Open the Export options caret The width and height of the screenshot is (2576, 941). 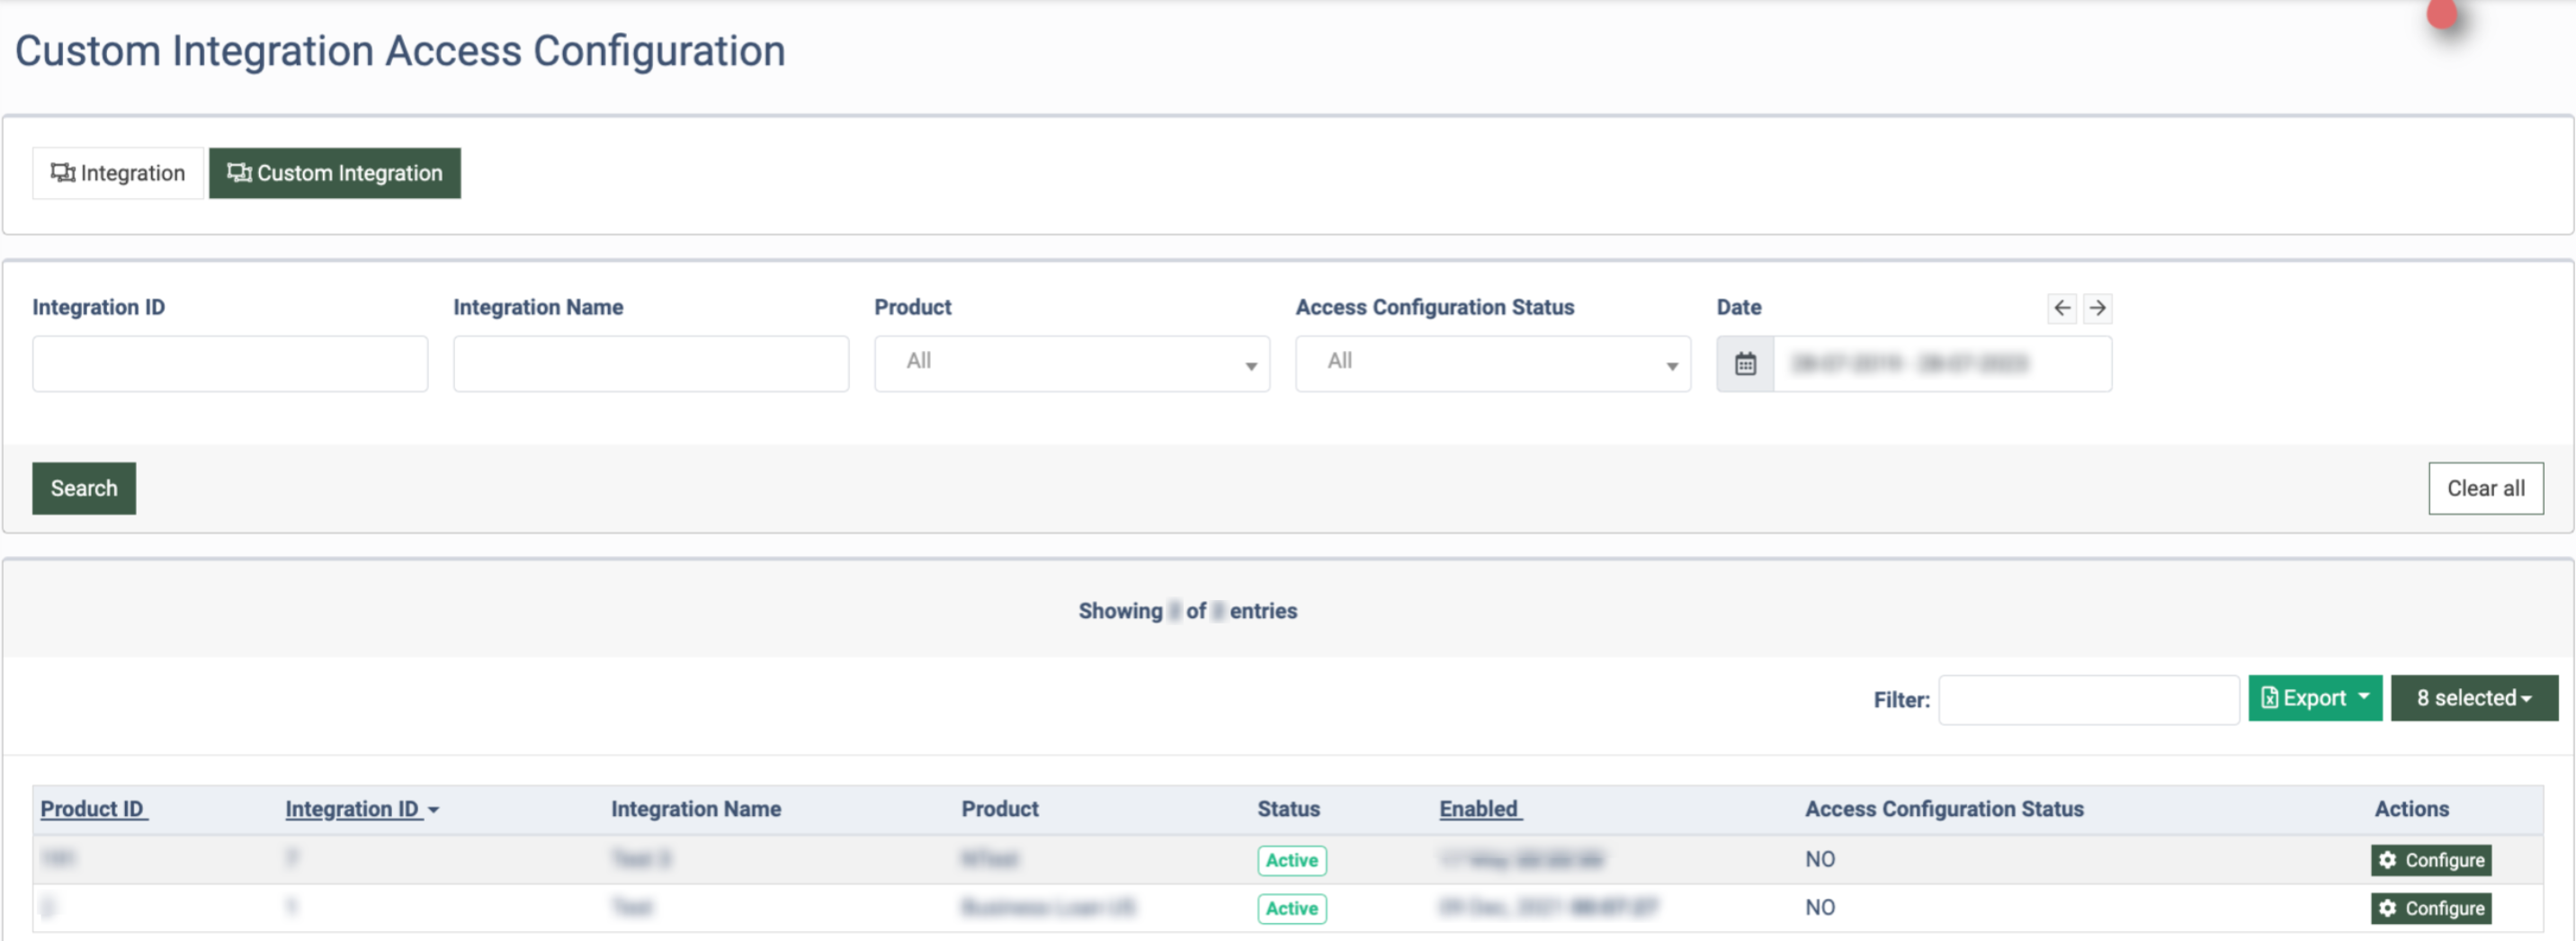pyautogui.click(x=2364, y=696)
